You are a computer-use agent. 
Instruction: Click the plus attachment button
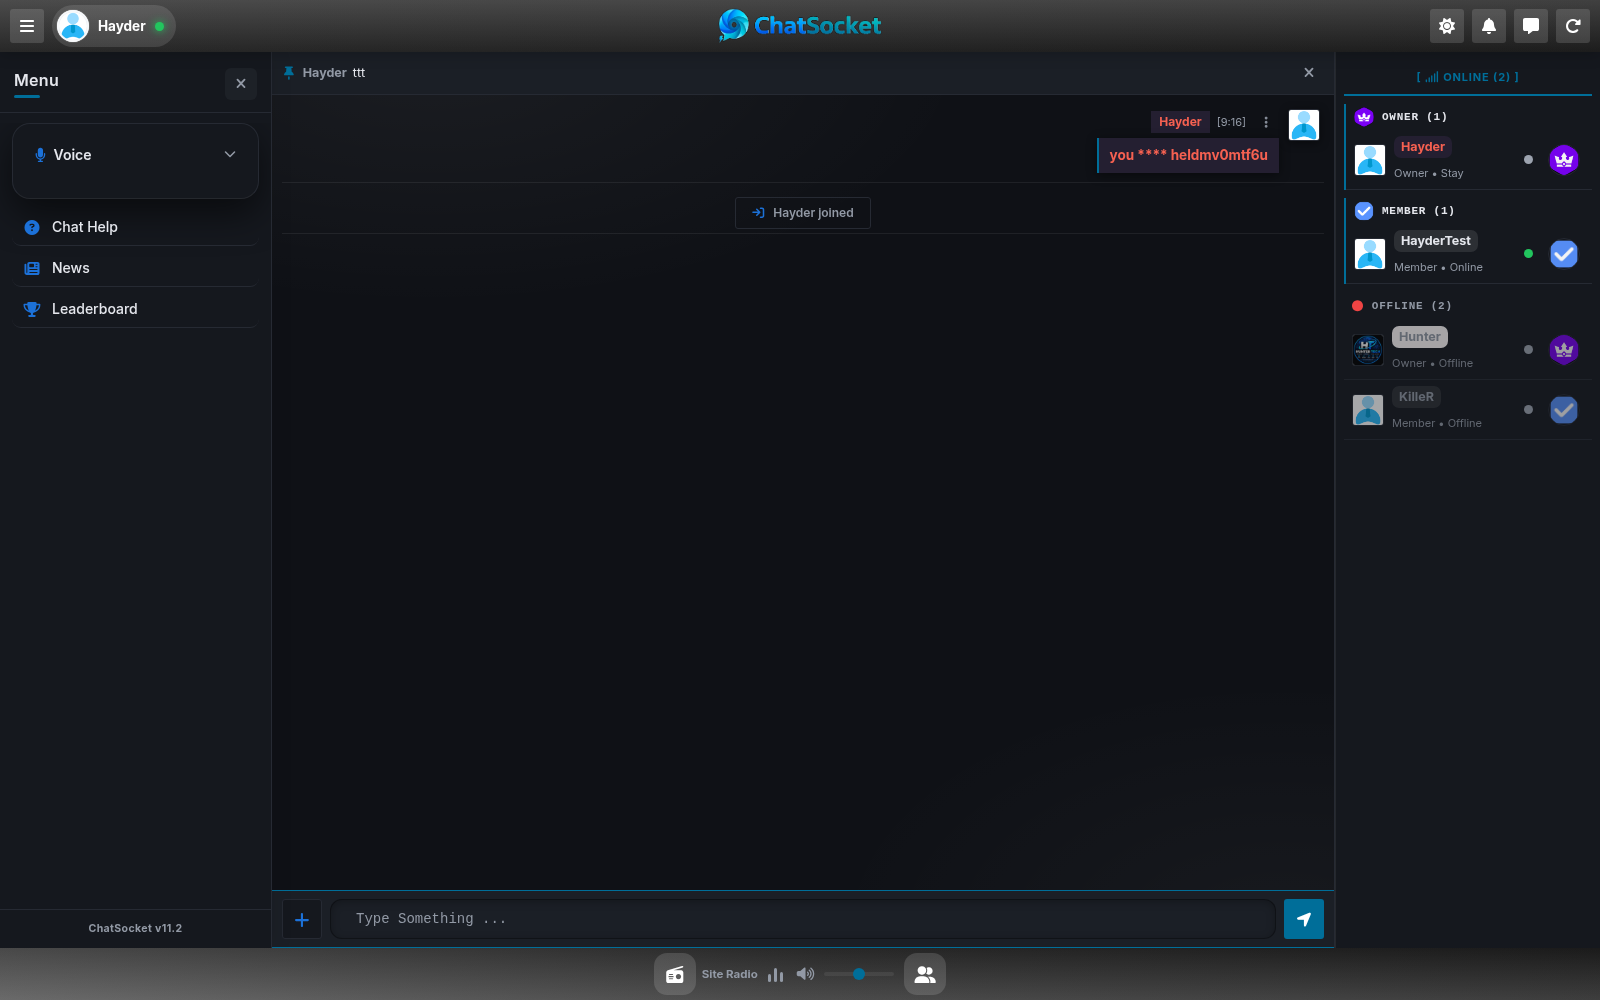pyautogui.click(x=302, y=919)
